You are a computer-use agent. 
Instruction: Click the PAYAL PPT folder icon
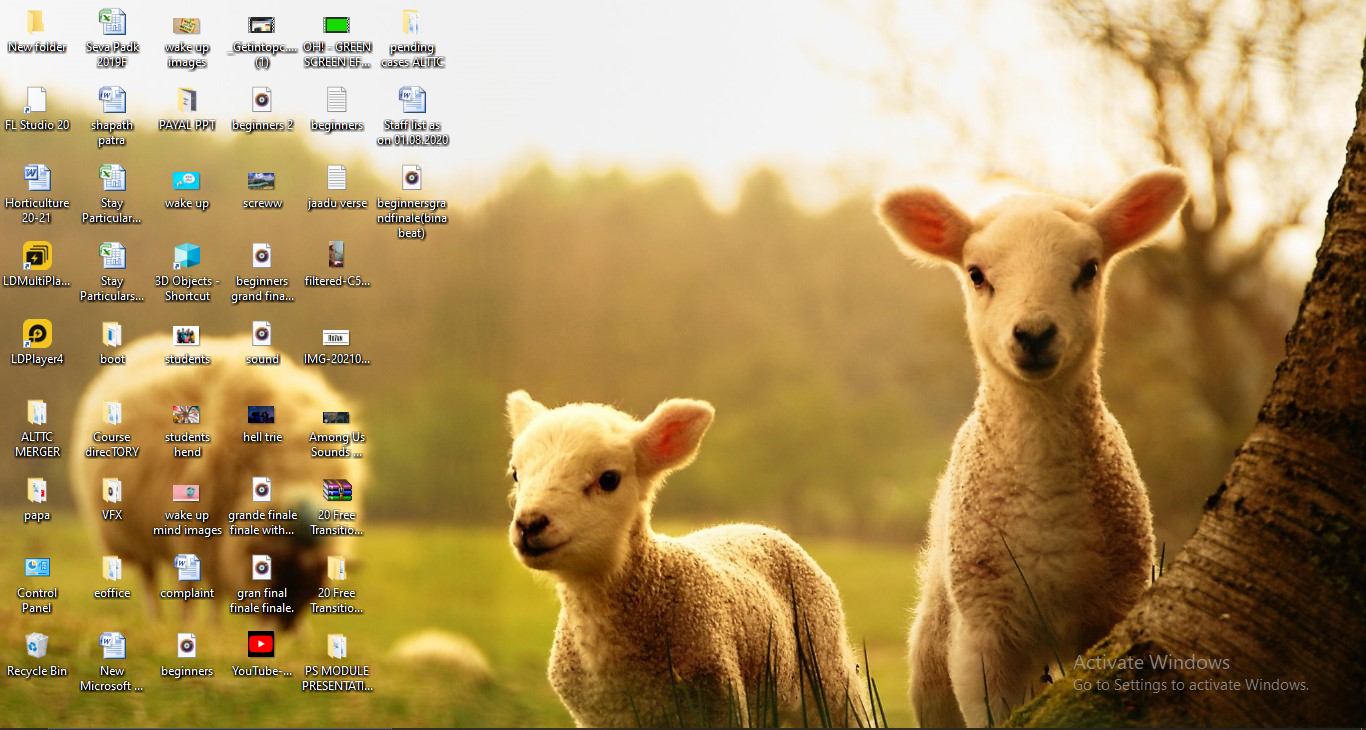187,100
